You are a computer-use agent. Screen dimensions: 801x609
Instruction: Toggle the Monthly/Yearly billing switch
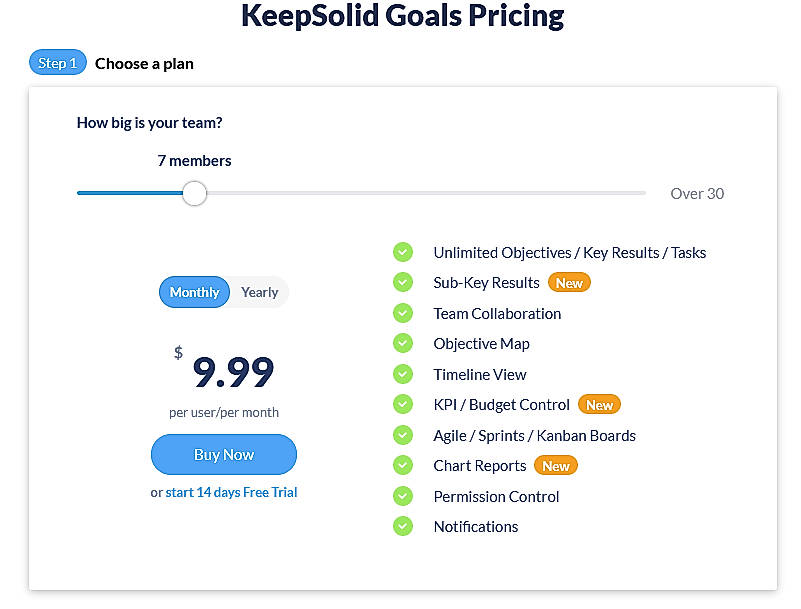pyautogui.click(x=223, y=292)
